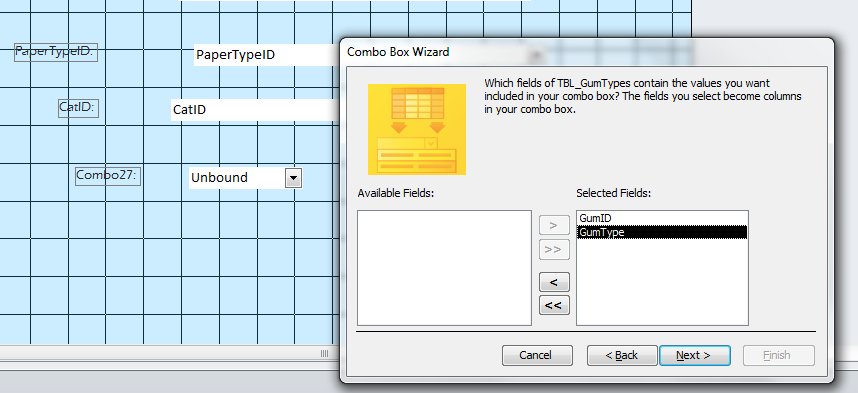This screenshot has height=393, width=858.
Task: Click the CatID text box control
Action: tap(253, 109)
